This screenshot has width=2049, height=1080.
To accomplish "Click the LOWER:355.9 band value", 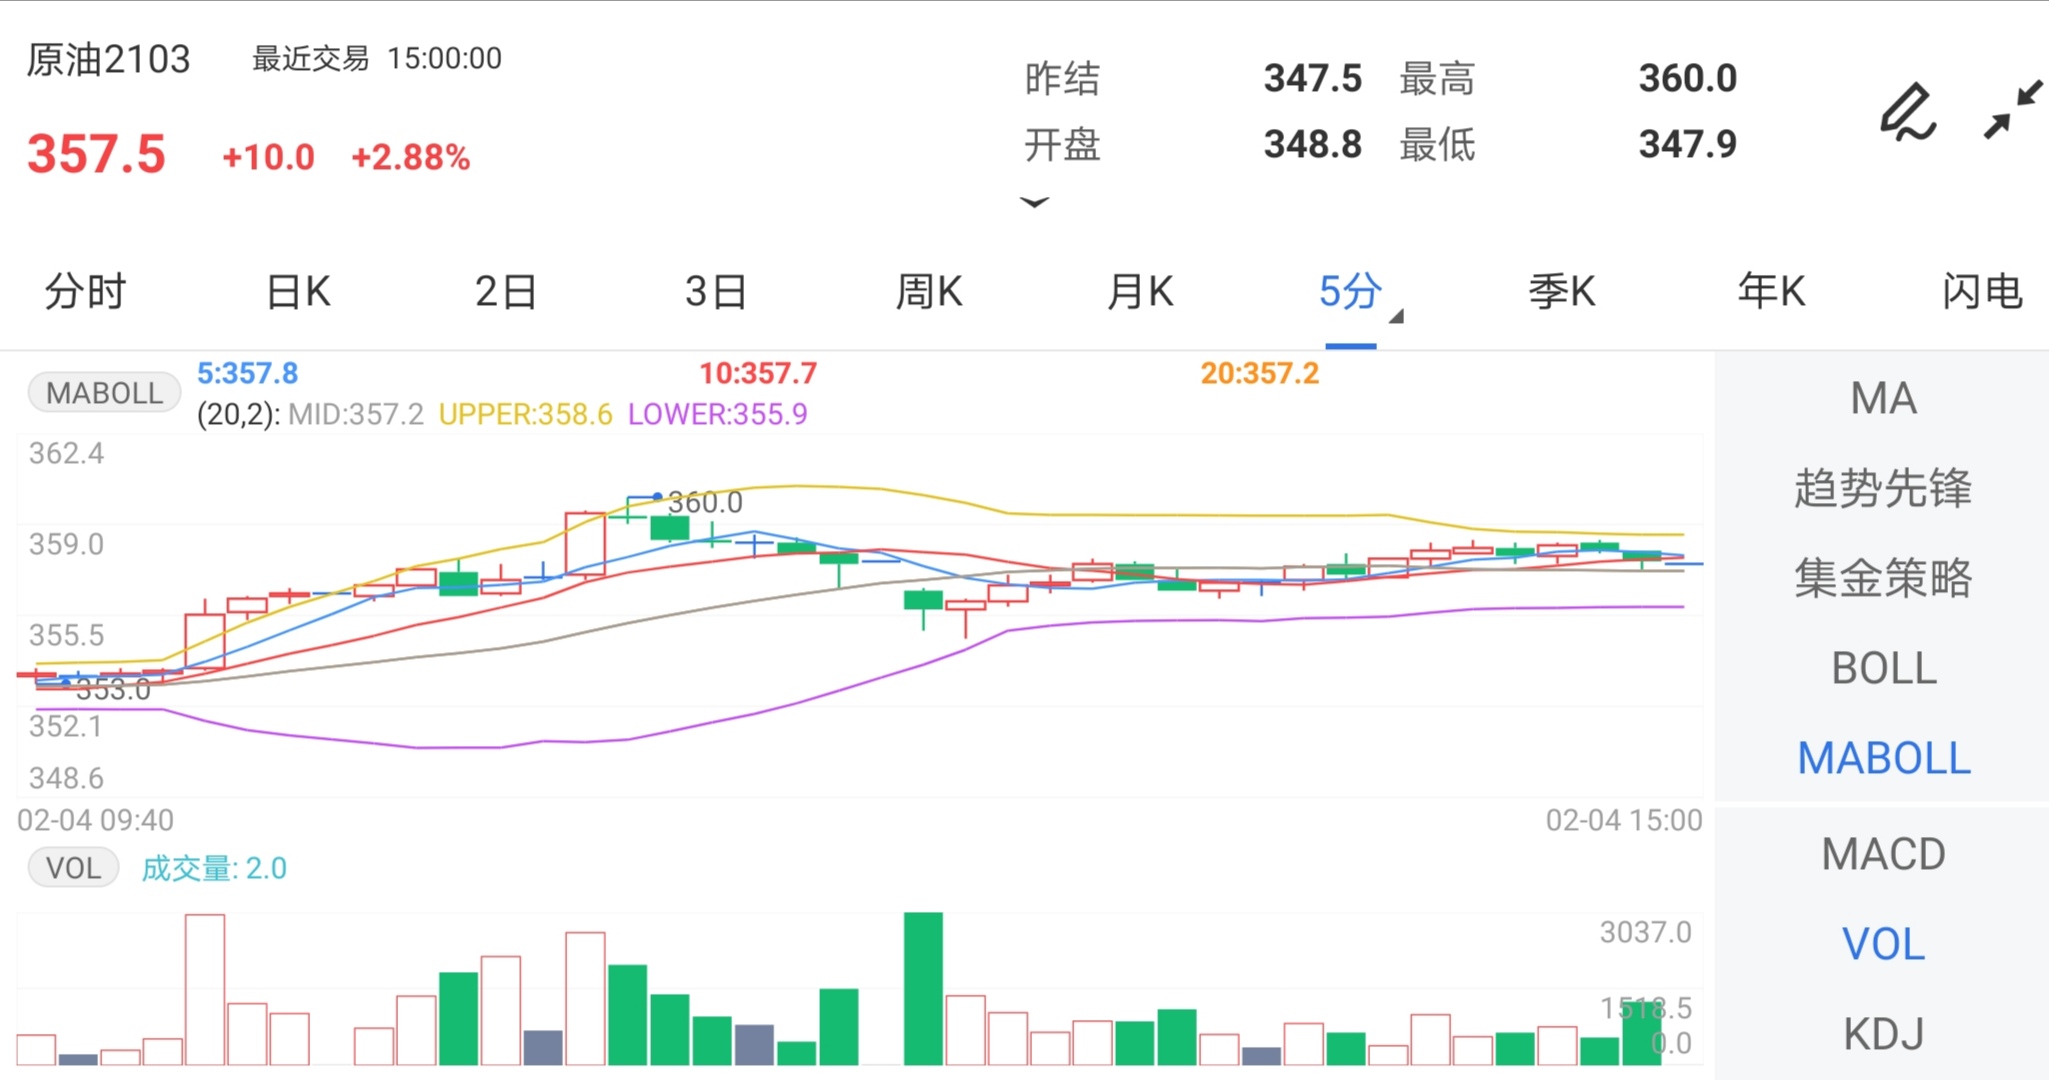I will click(x=717, y=414).
